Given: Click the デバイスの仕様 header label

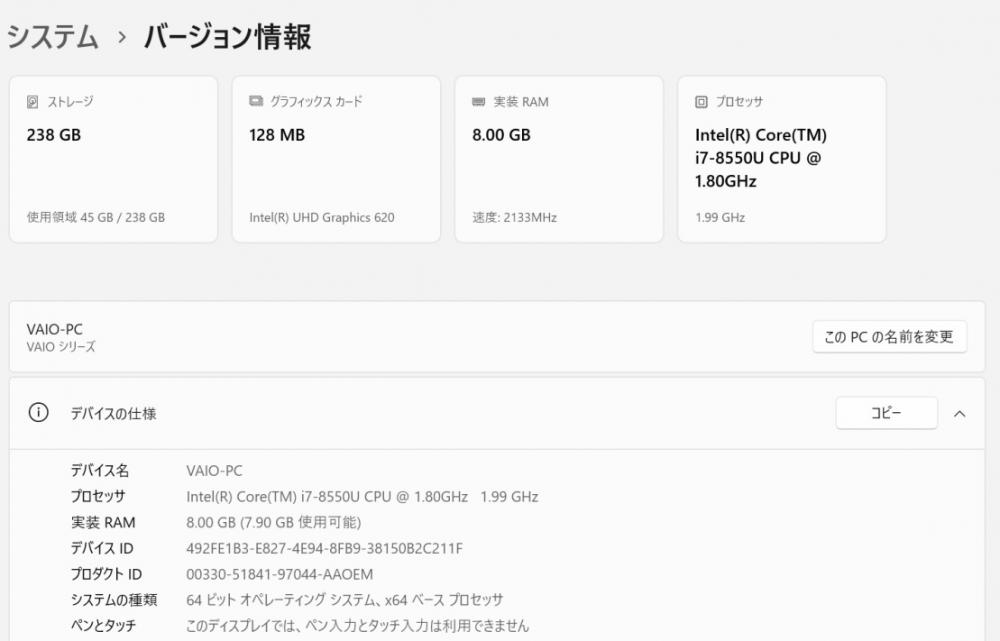Looking at the screenshot, I should tap(114, 414).
